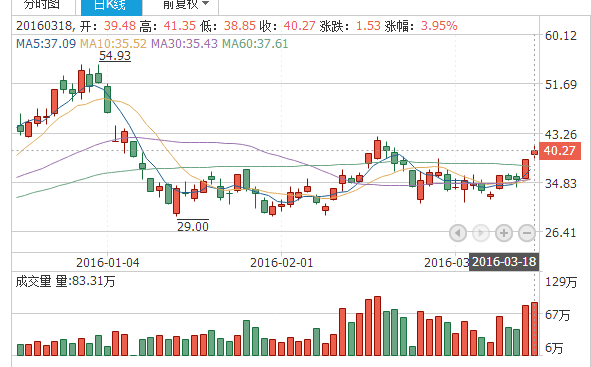This screenshot has height=367, width=591.
Task: Click the 开: 39.48 open value
Action: click(108, 26)
